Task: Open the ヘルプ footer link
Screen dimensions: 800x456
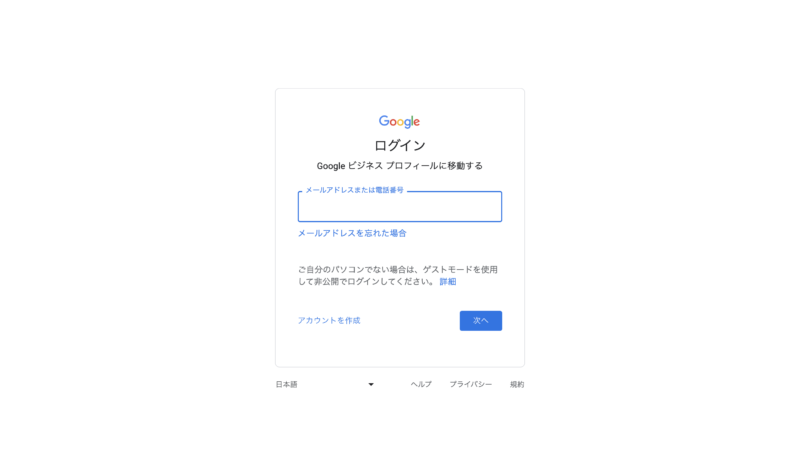Action: tap(421, 385)
